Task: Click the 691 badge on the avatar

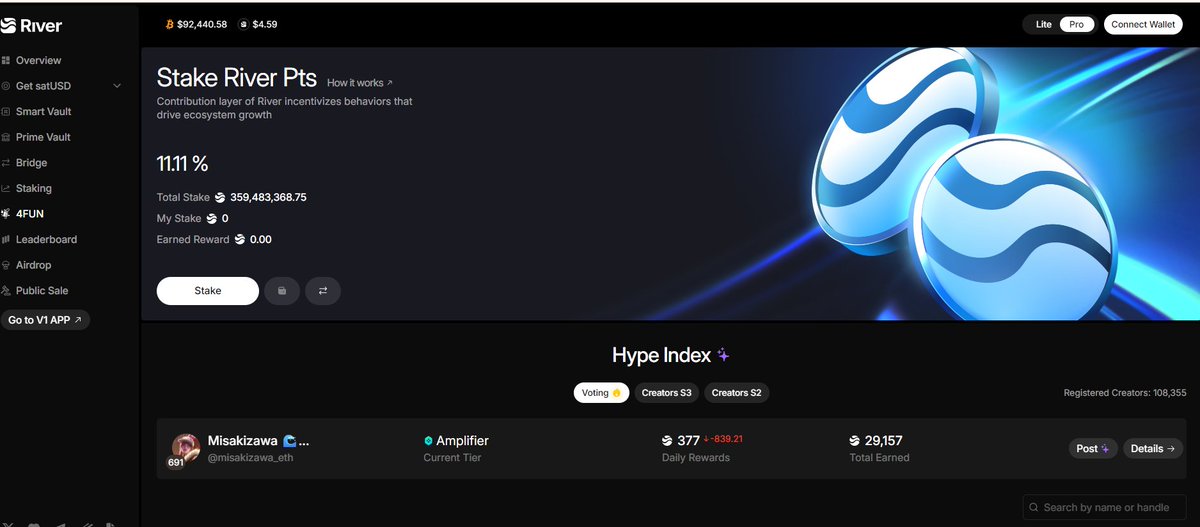Action: 176,462
